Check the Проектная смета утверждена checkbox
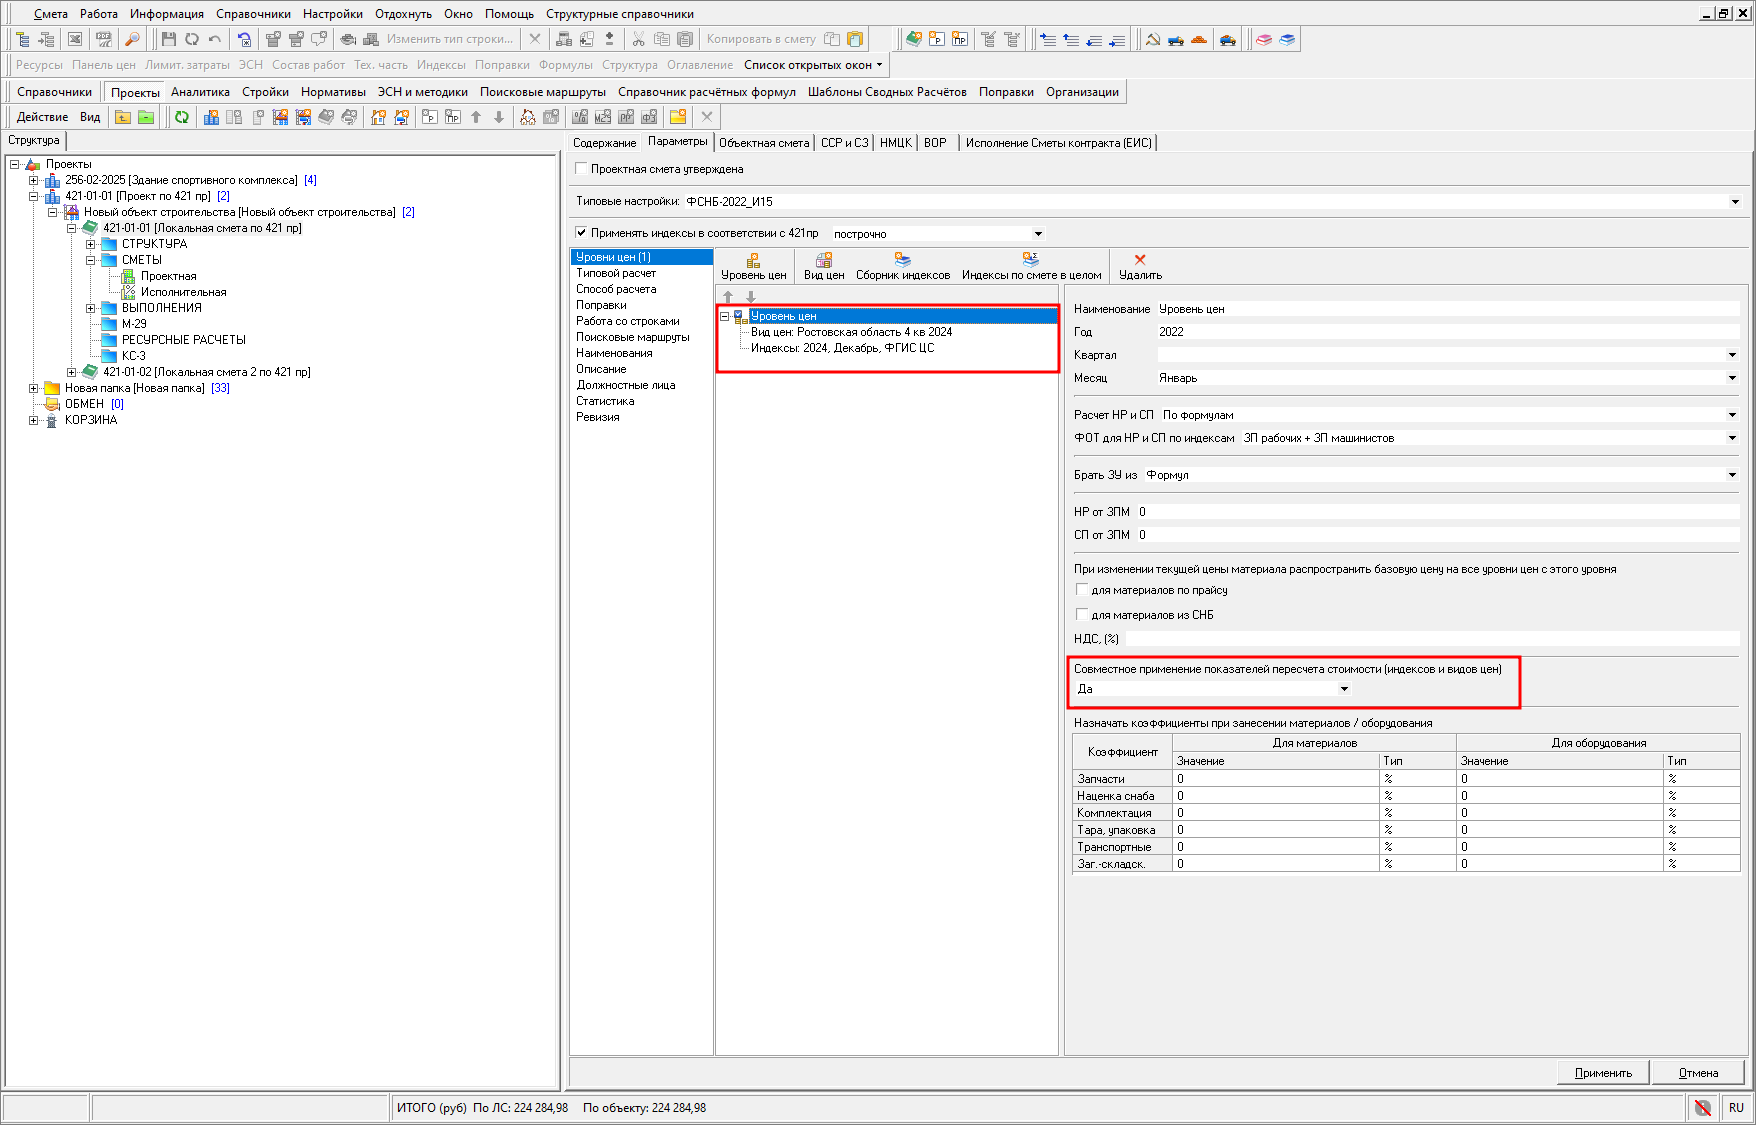Screen dimensions: 1756x1125 click(582, 169)
